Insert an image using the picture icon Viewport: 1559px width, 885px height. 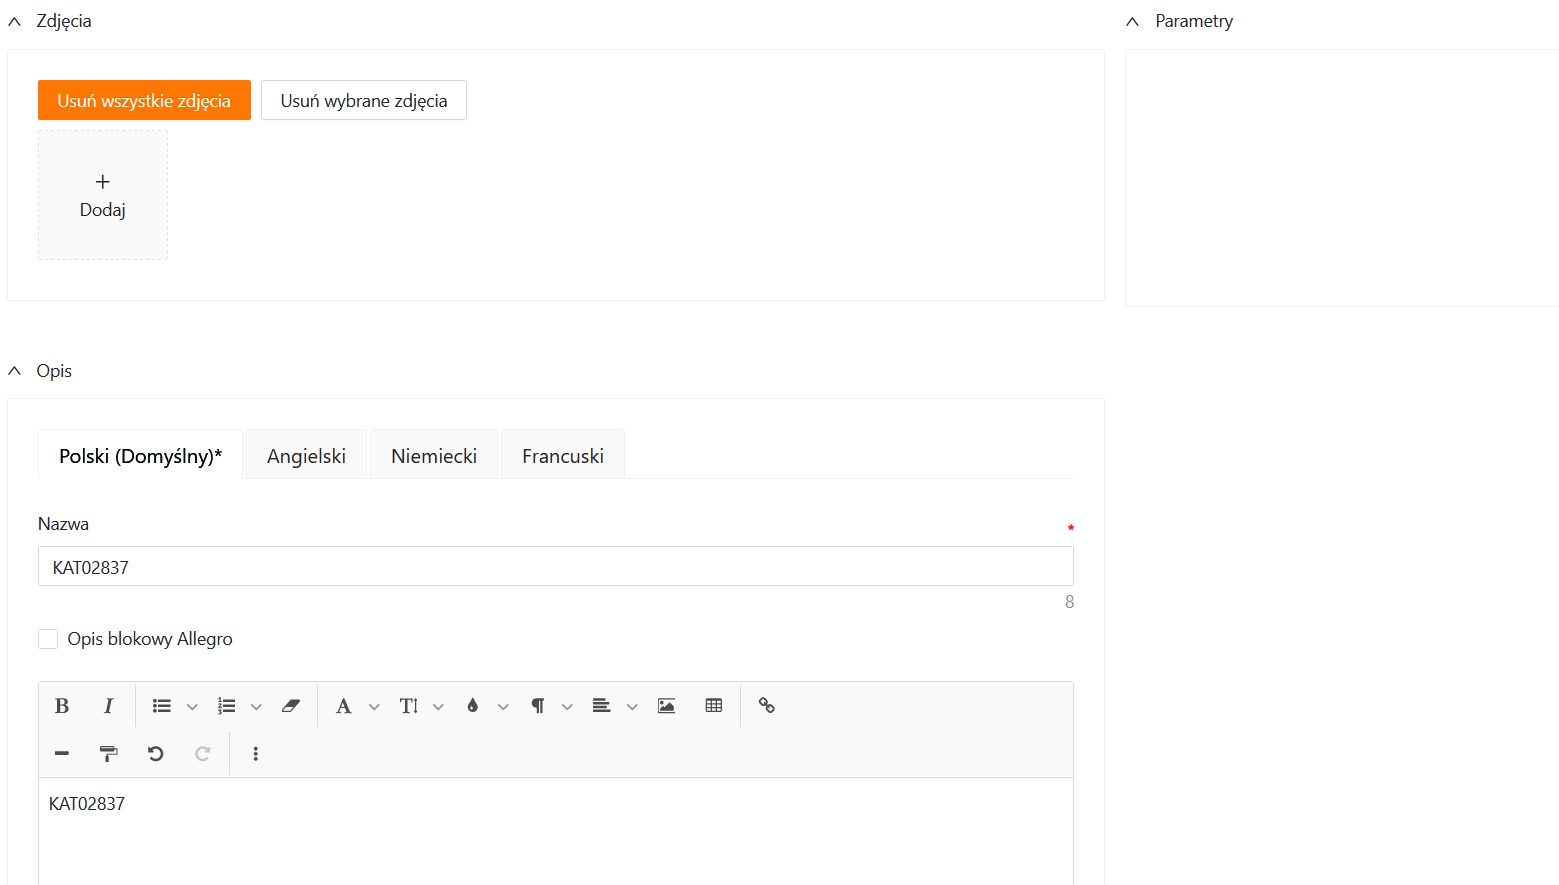pos(666,706)
